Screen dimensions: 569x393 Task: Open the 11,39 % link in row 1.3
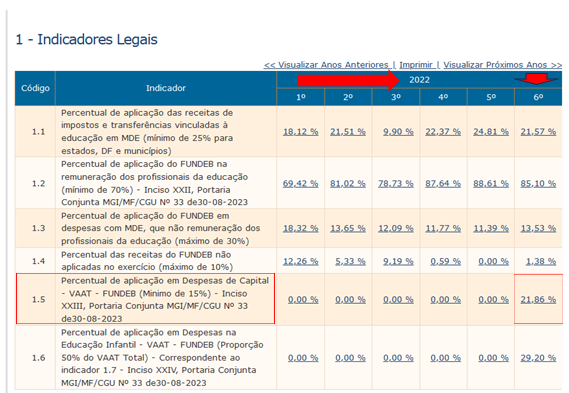click(x=491, y=228)
